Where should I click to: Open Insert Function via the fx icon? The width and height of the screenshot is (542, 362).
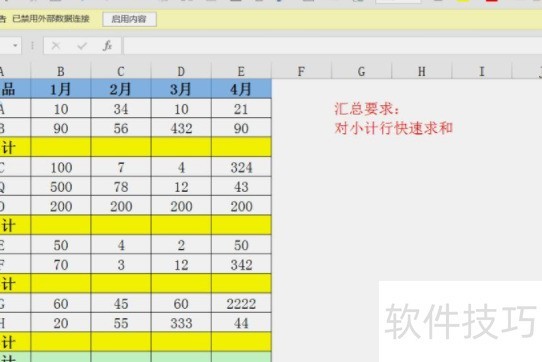tap(108, 46)
